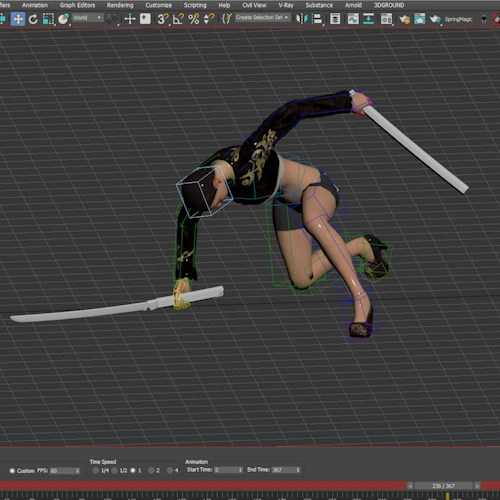The height and width of the screenshot is (500, 500).
Task: Toggle Angle Snap icon
Action: [x=178, y=19]
